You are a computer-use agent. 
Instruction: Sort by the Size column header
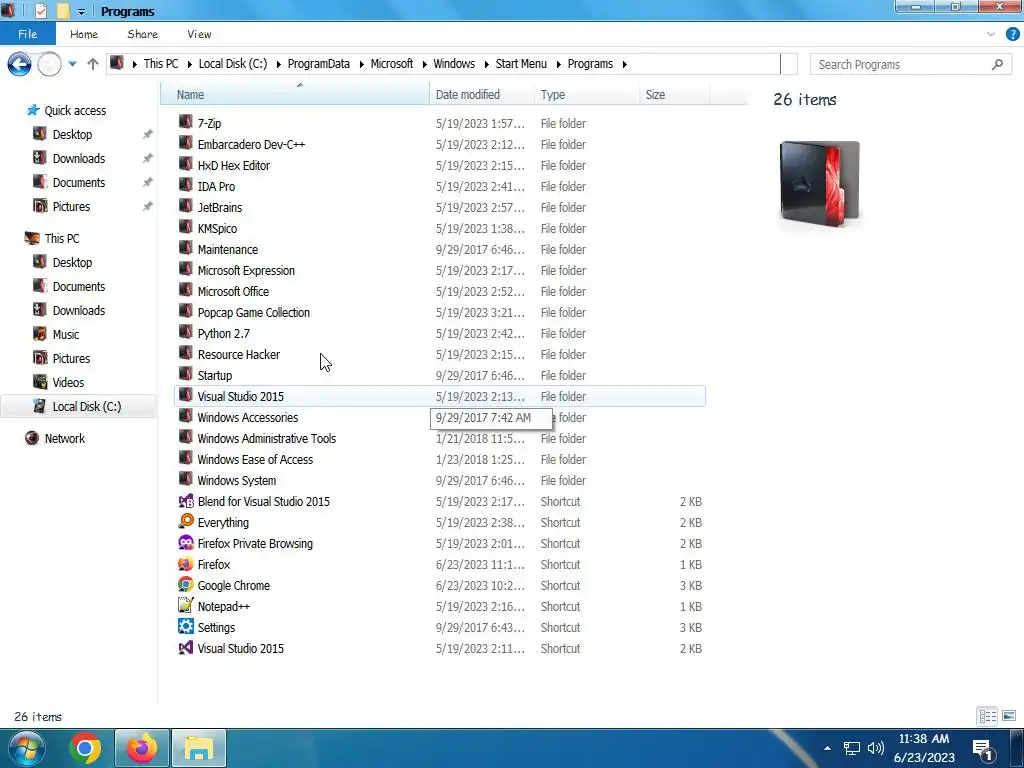pos(674,94)
